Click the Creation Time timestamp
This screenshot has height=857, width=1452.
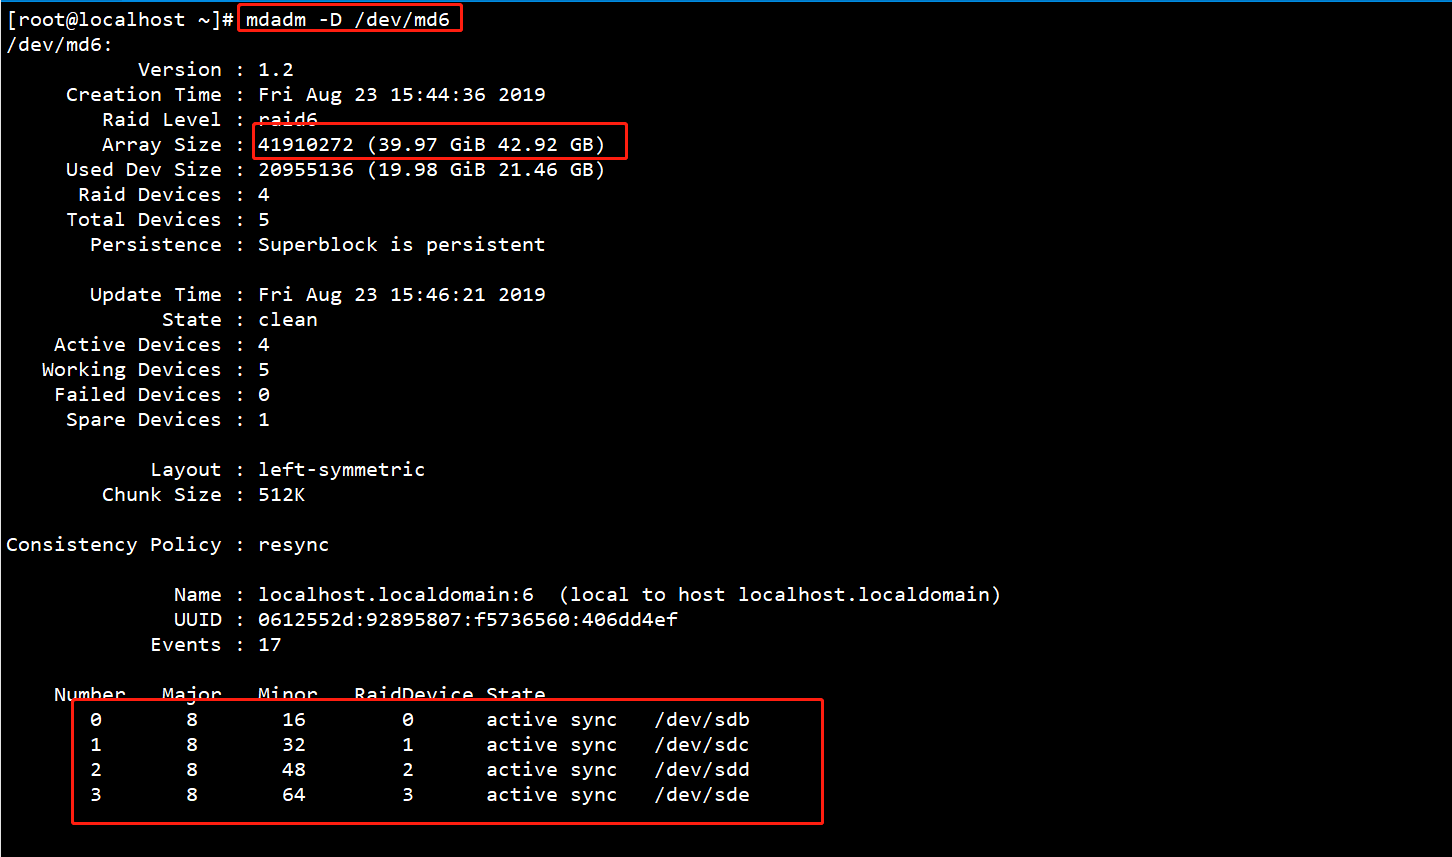click(400, 94)
